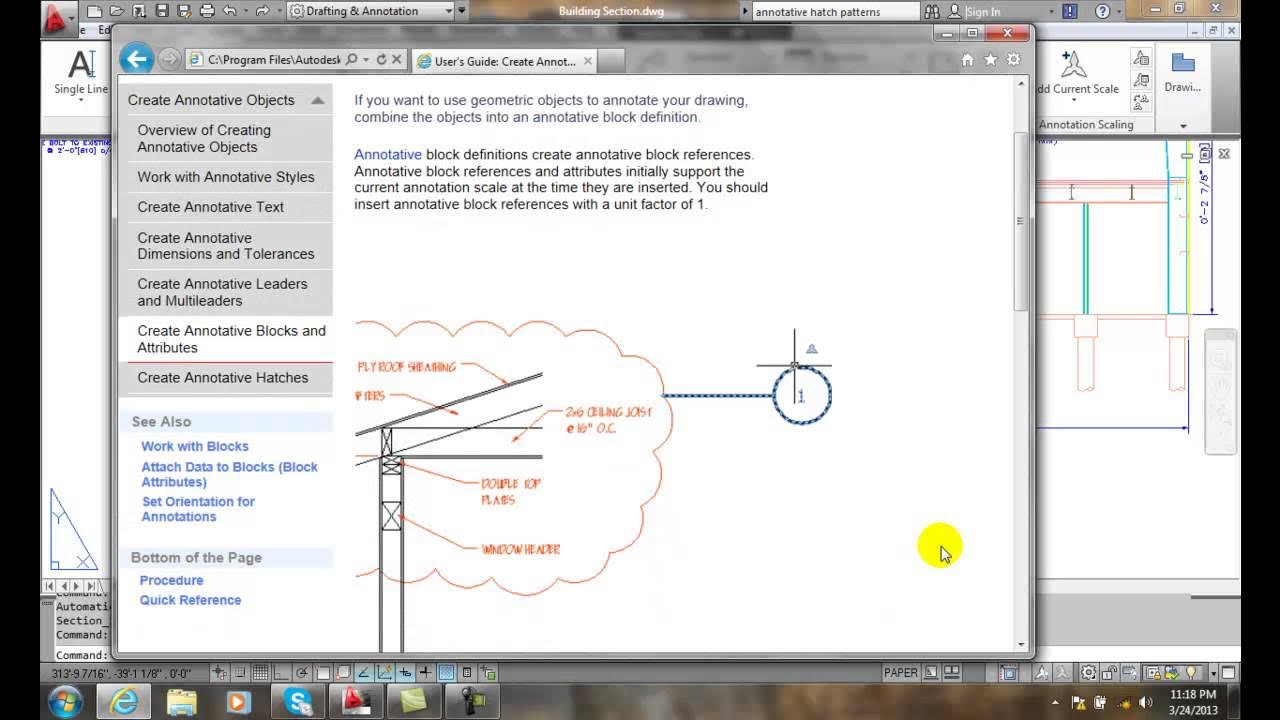
Task: Toggle Snap Mode in AutoCAD status bar
Action: (241, 673)
